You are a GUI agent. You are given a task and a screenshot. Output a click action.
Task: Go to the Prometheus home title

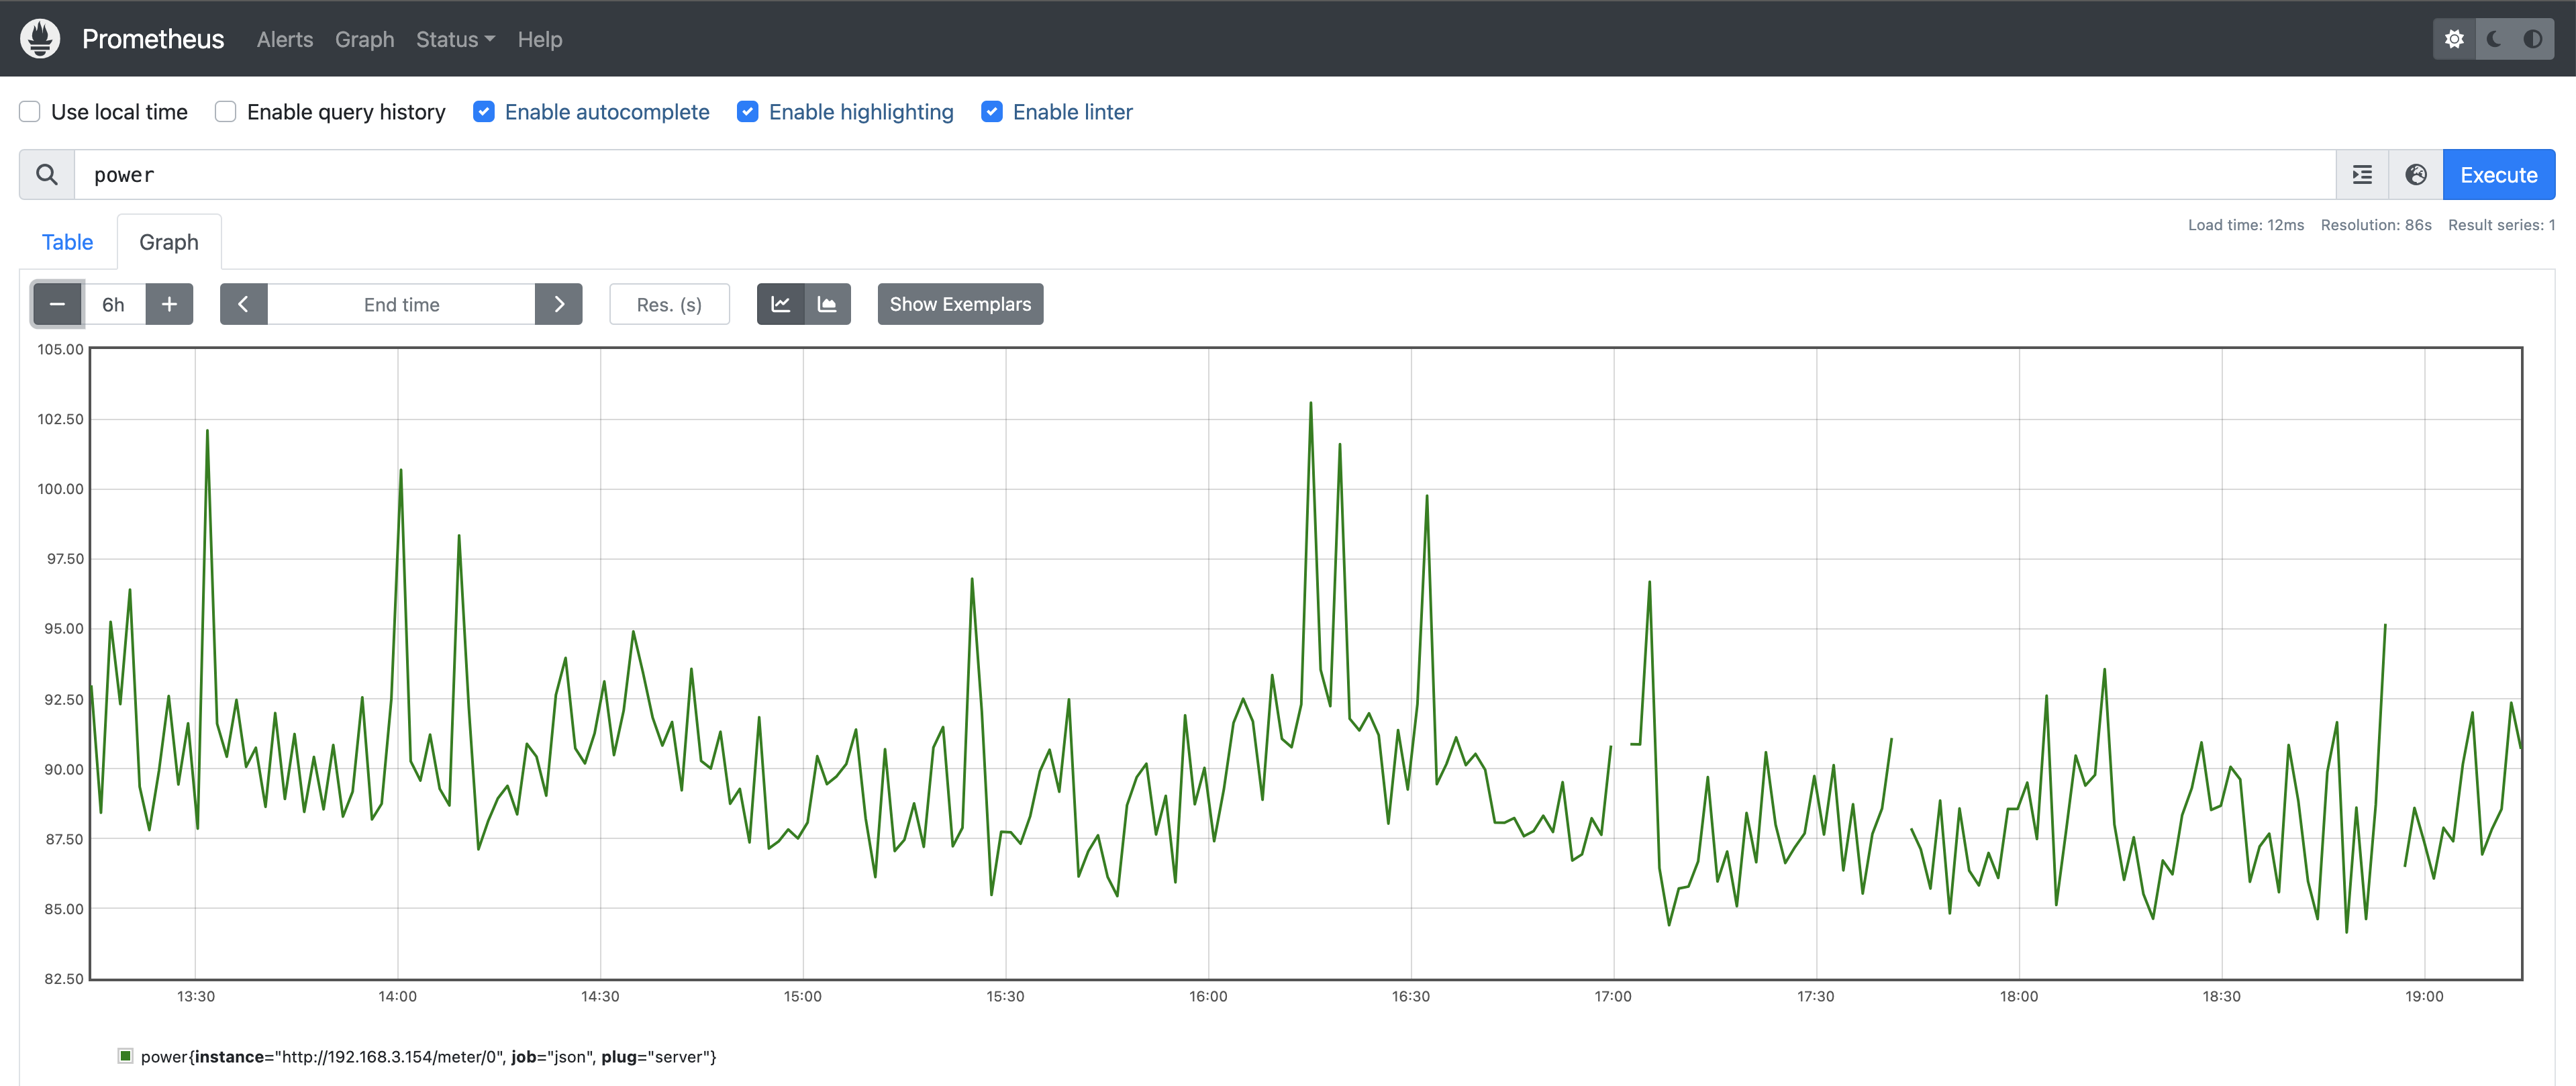(153, 39)
